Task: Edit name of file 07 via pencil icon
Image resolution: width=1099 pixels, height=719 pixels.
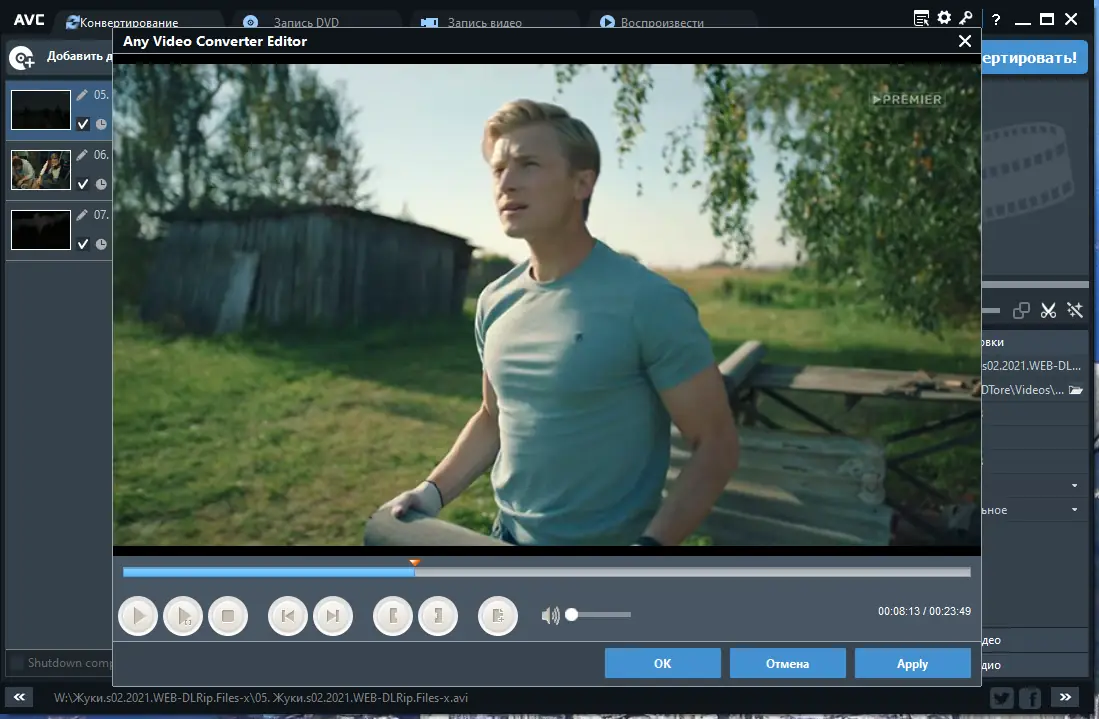Action: coord(82,215)
